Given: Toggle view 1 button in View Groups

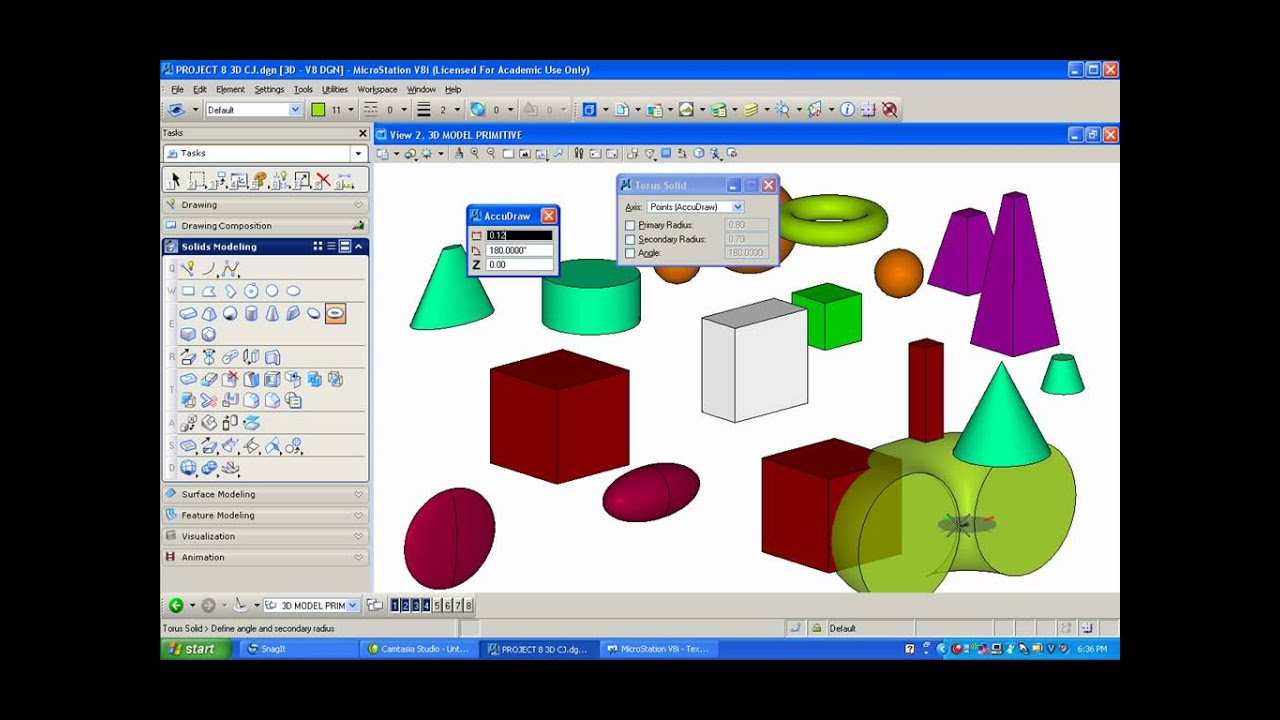Looking at the screenshot, I should tap(395, 605).
